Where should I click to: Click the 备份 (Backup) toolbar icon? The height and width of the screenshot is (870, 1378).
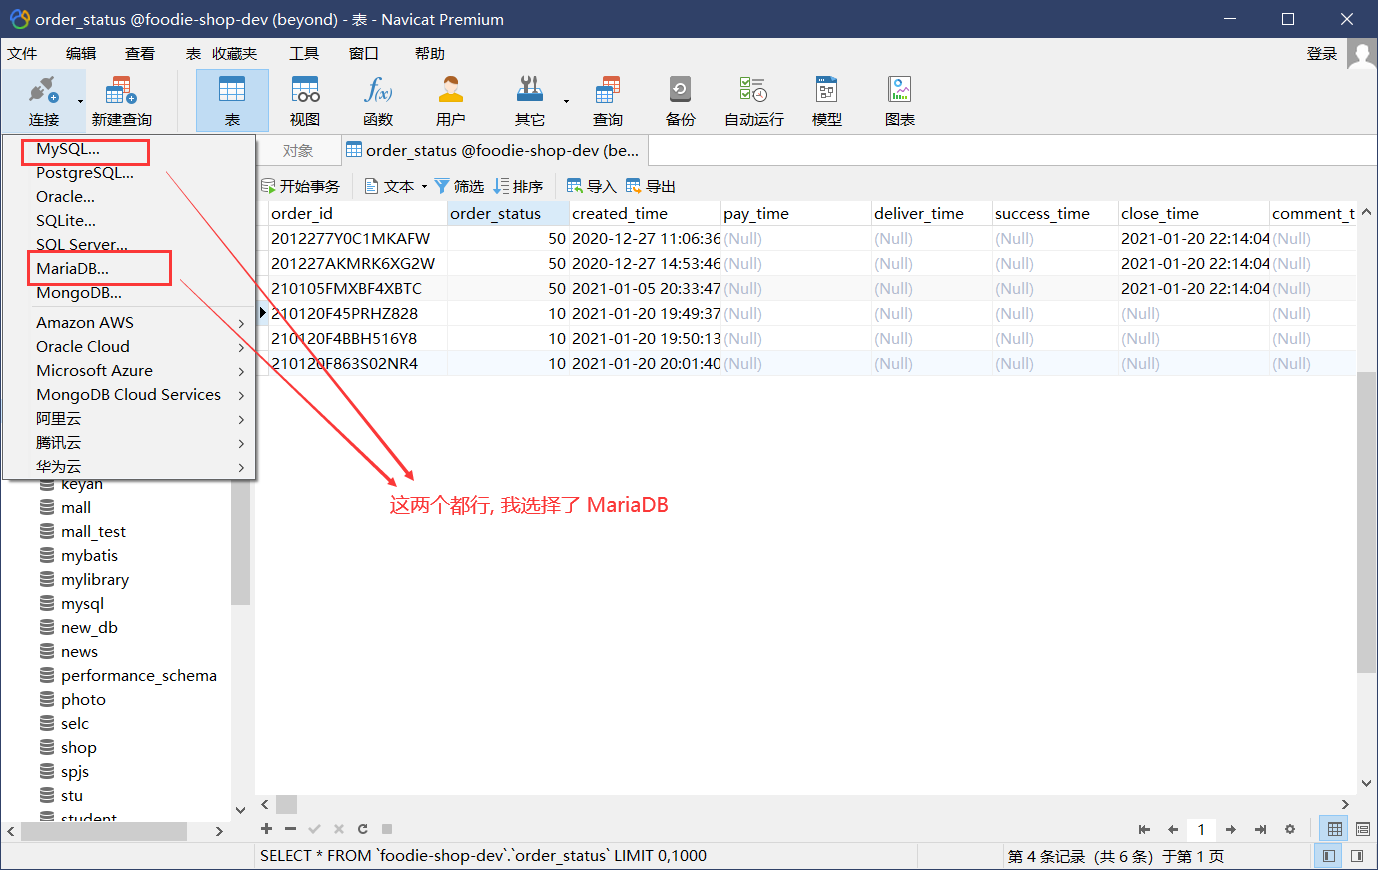pyautogui.click(x=680, y=100)
